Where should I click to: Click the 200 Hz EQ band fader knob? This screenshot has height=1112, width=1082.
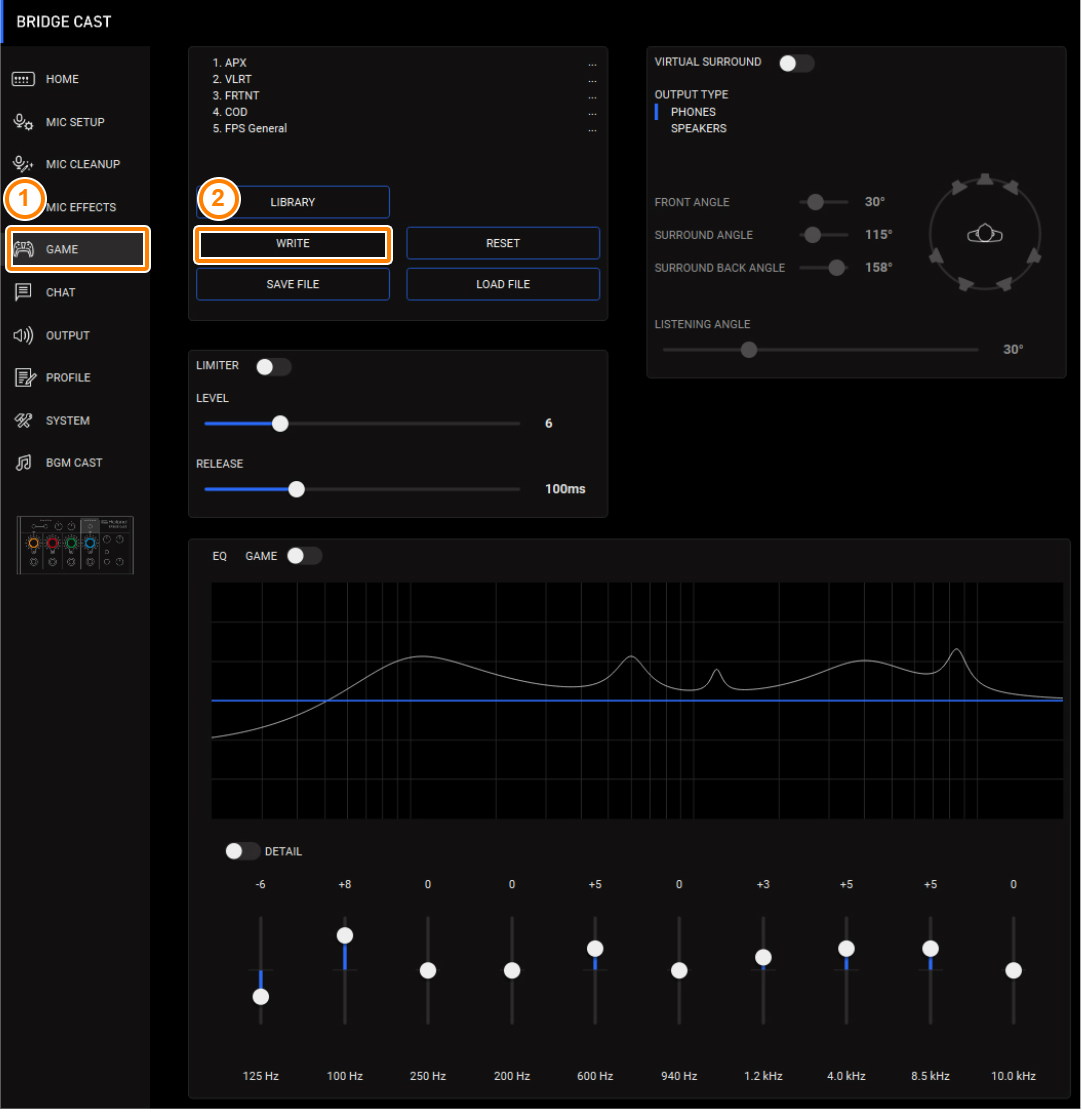(x=512, y=970)
